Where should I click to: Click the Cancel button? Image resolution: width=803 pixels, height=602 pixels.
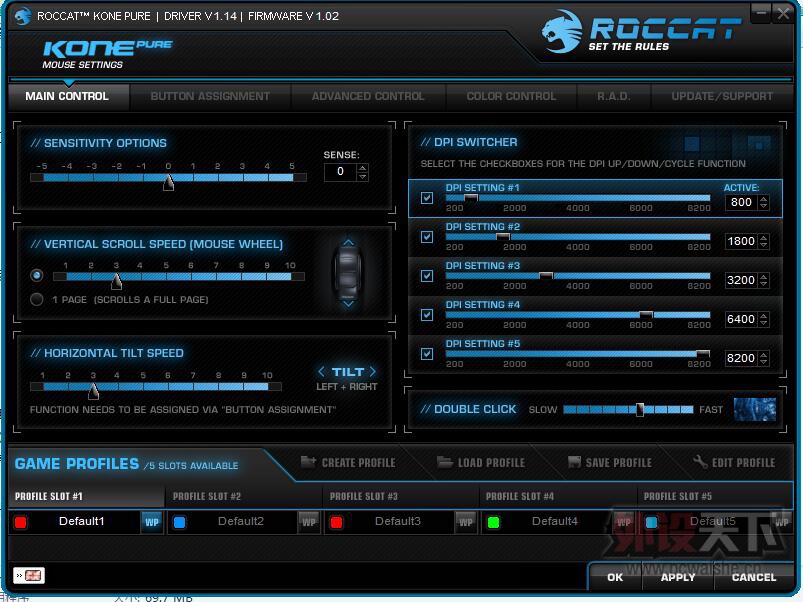[x=754, y=577]
